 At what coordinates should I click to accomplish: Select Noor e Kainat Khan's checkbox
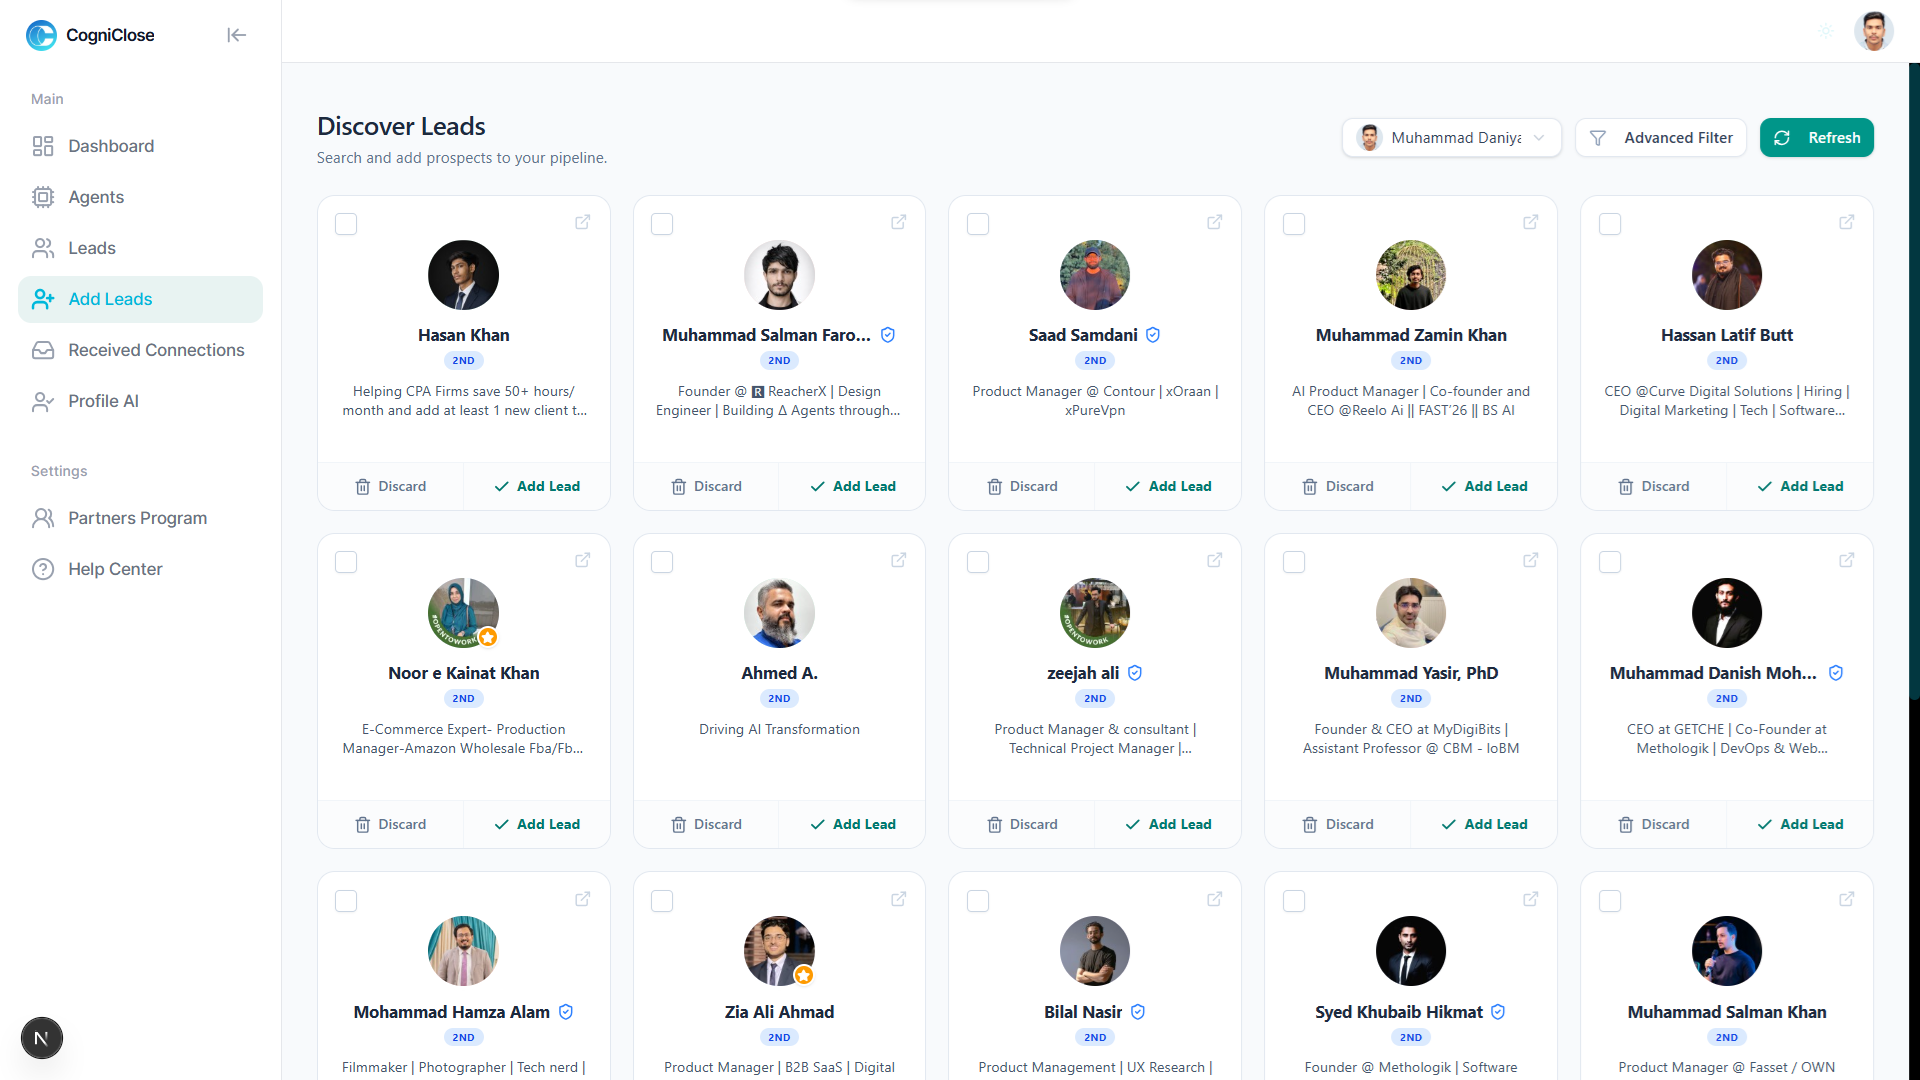(346, 562)
